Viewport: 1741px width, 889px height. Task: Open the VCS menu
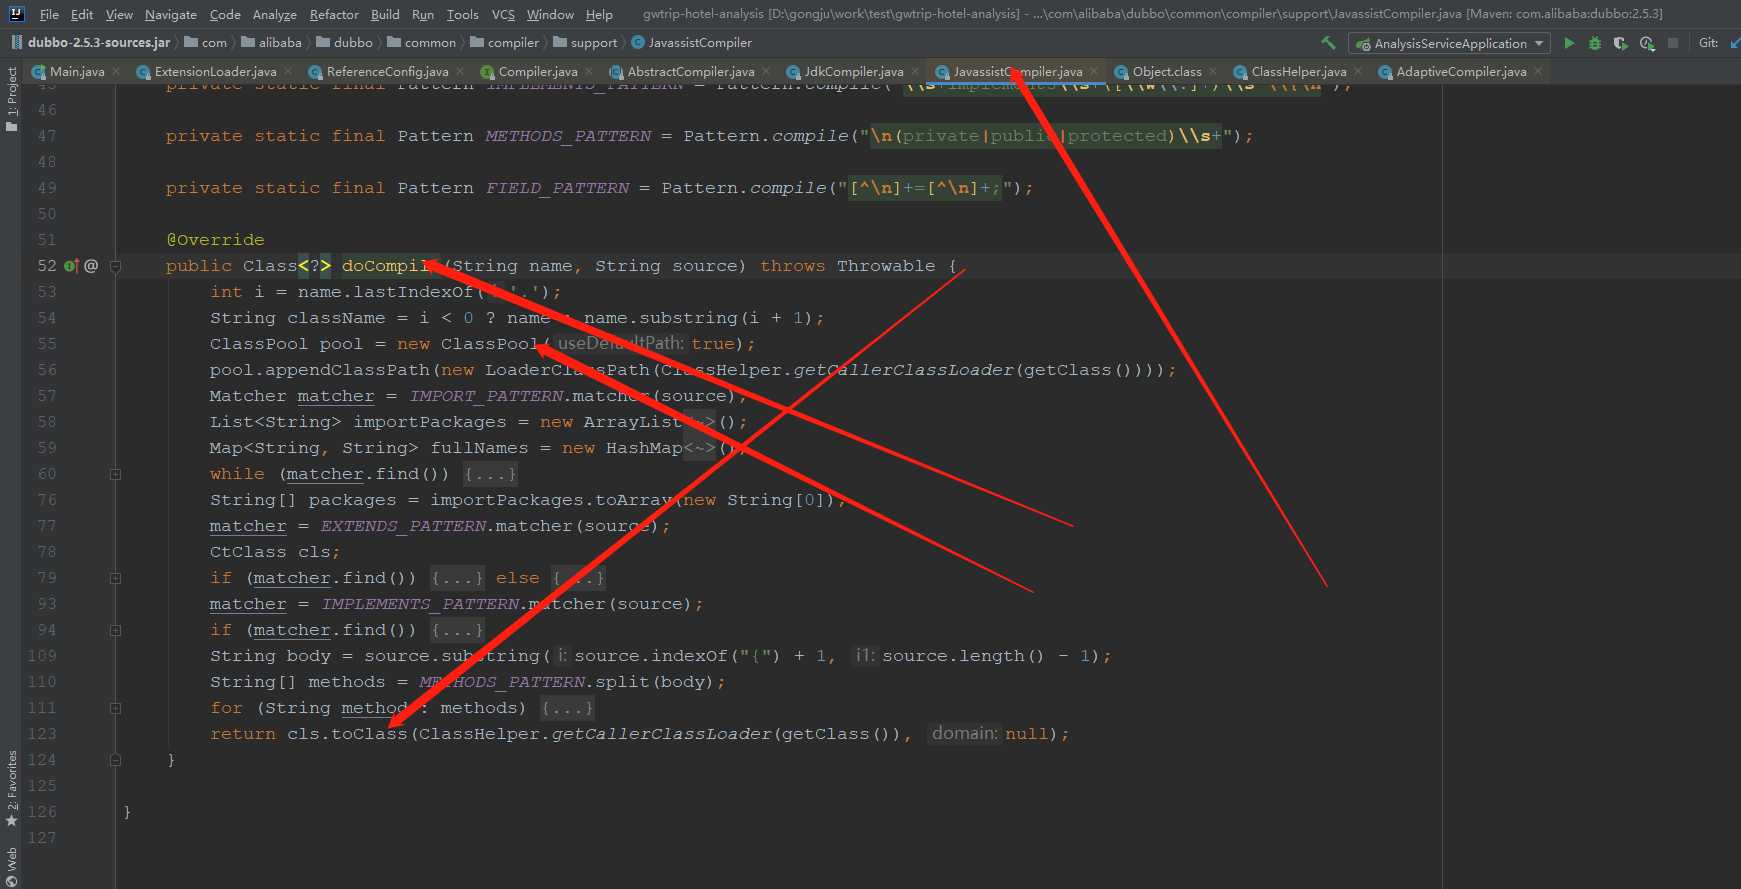(x=504, y=14)
